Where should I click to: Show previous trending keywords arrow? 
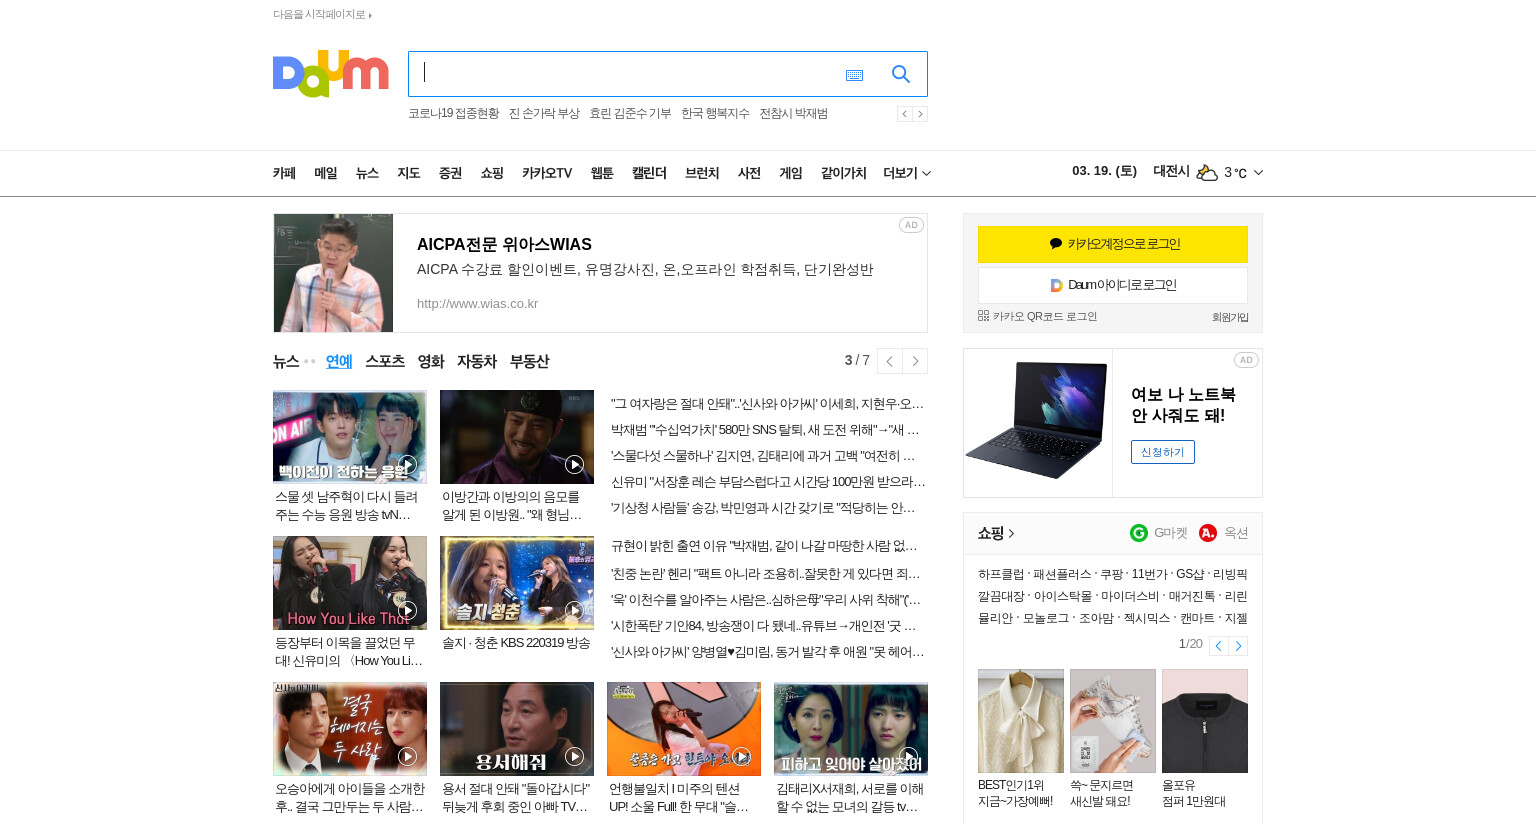904,114
